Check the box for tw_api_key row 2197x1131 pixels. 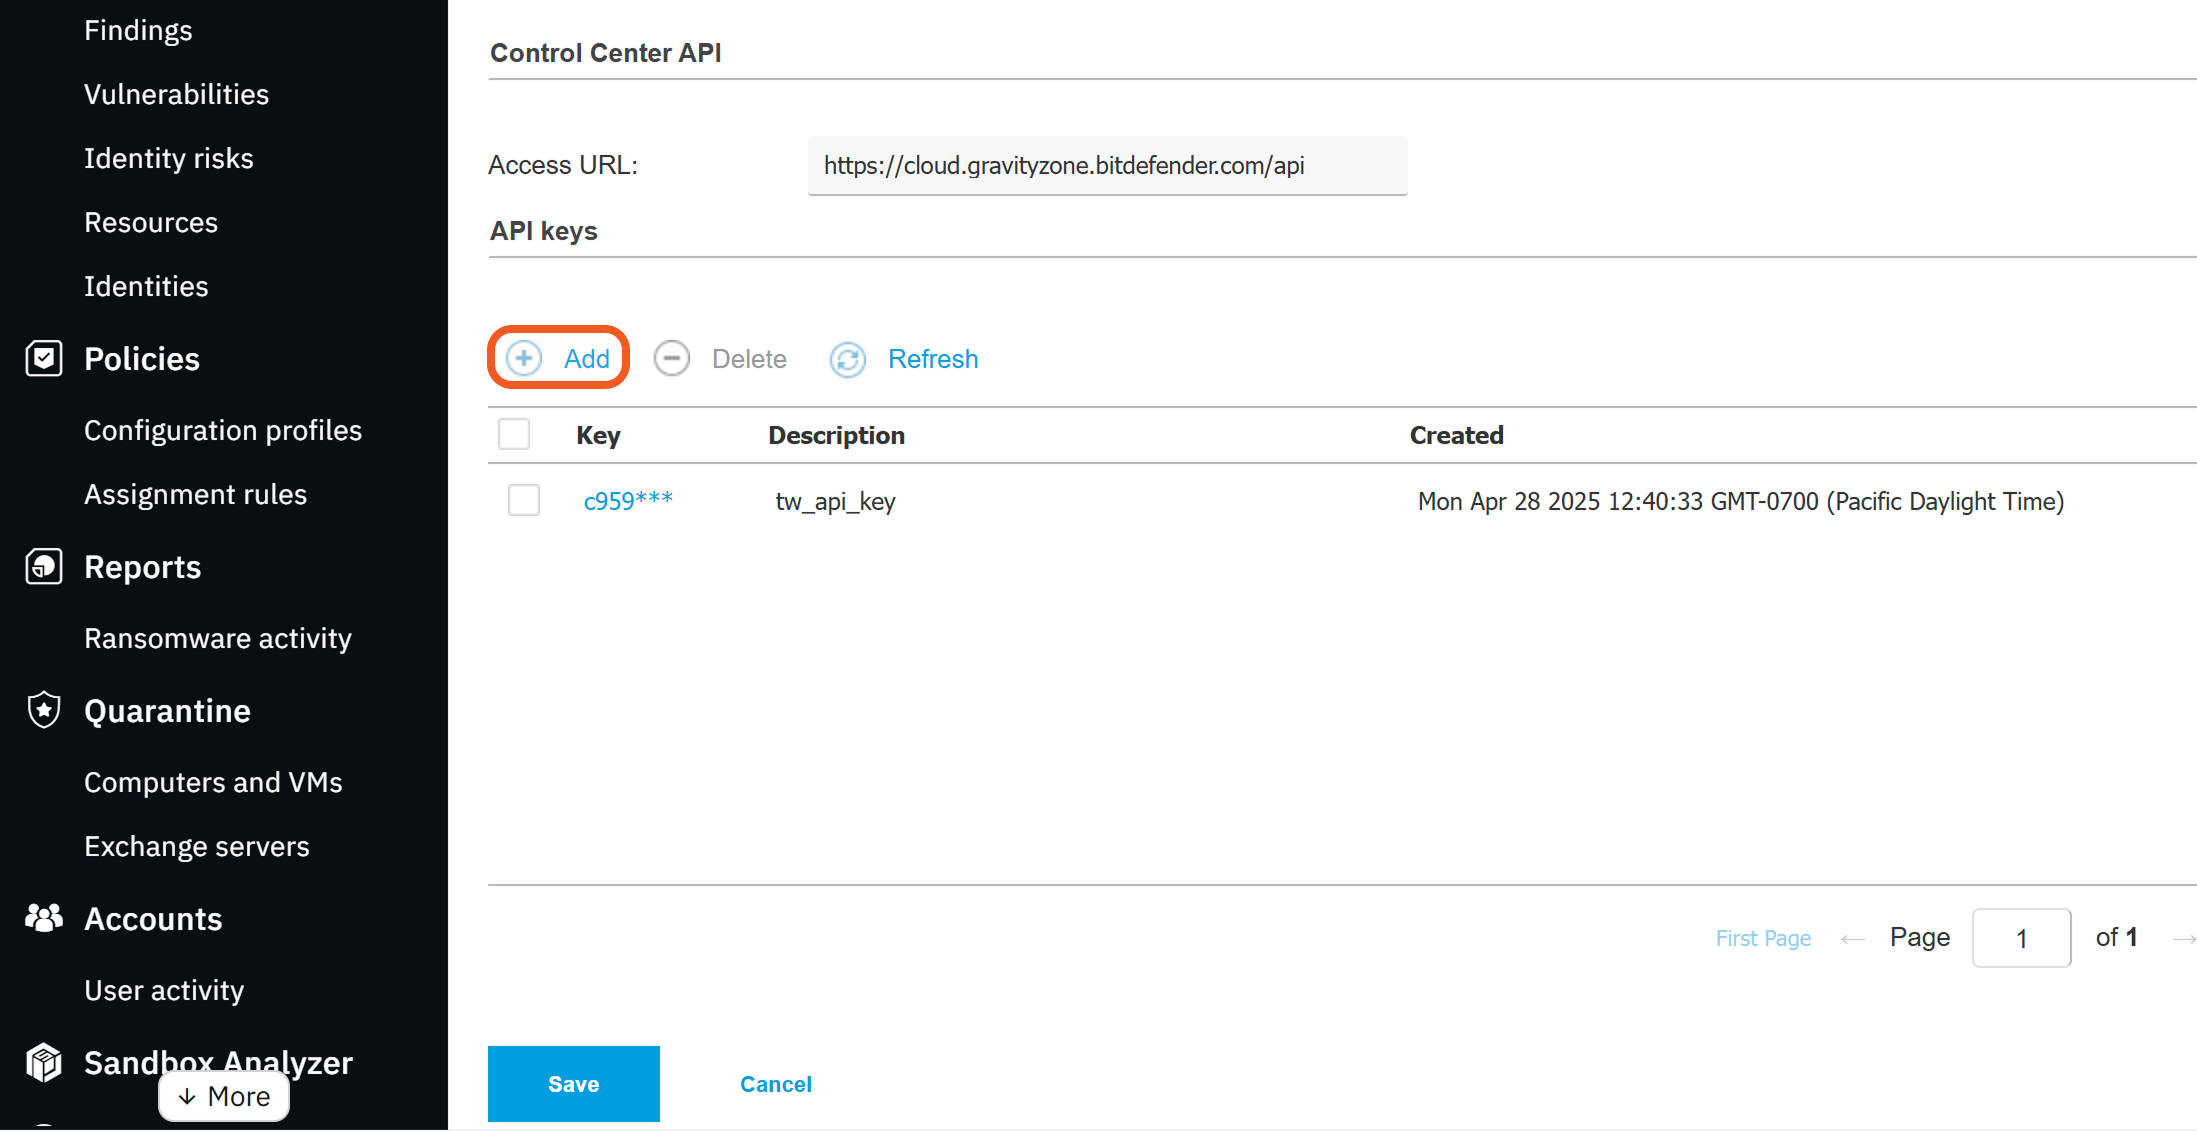pos(524,500)
